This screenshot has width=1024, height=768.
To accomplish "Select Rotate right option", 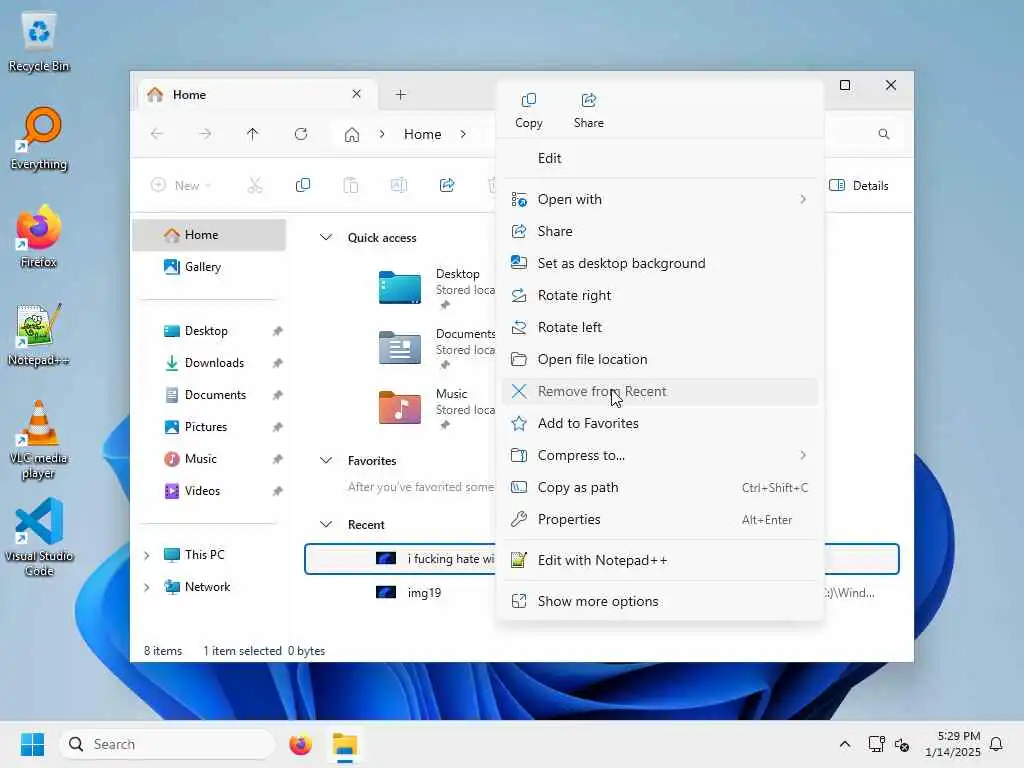I will click(660, 295).
